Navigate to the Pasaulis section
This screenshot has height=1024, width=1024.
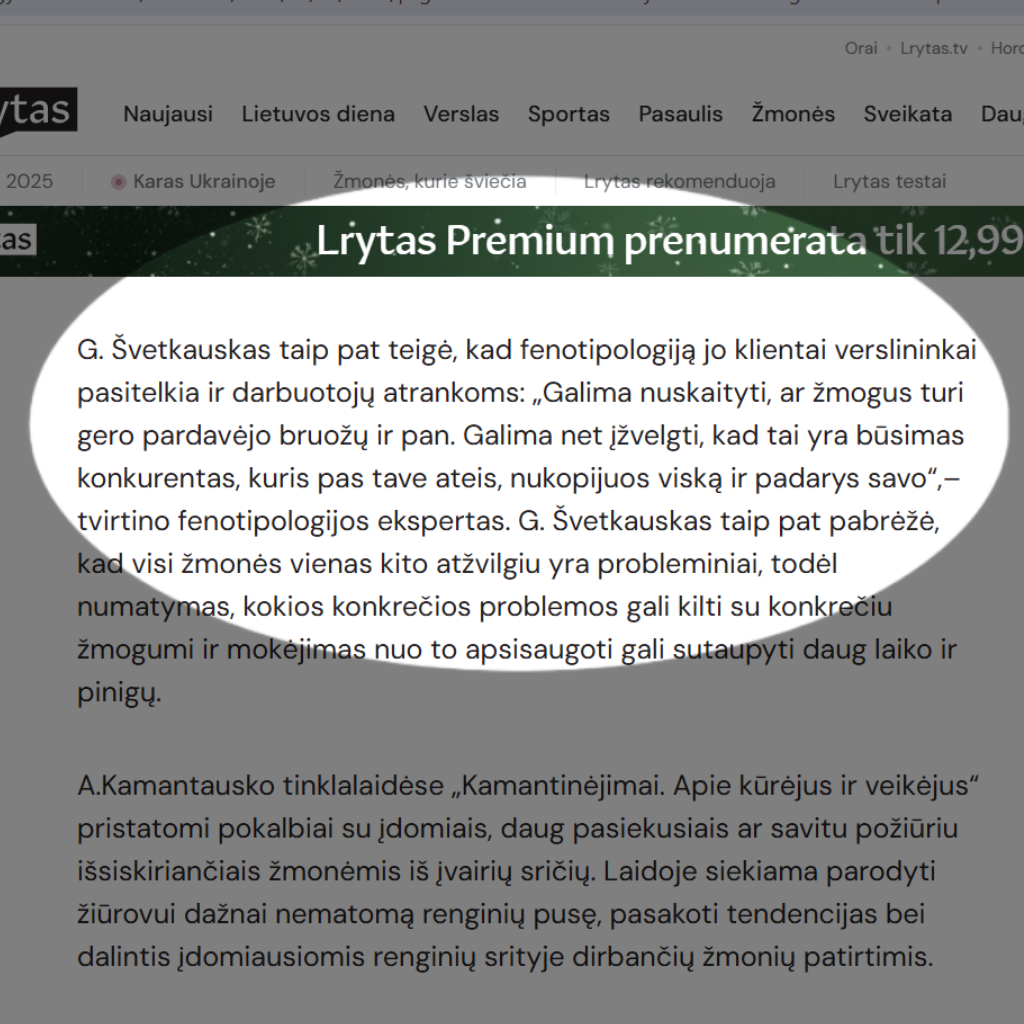point(681,114)
